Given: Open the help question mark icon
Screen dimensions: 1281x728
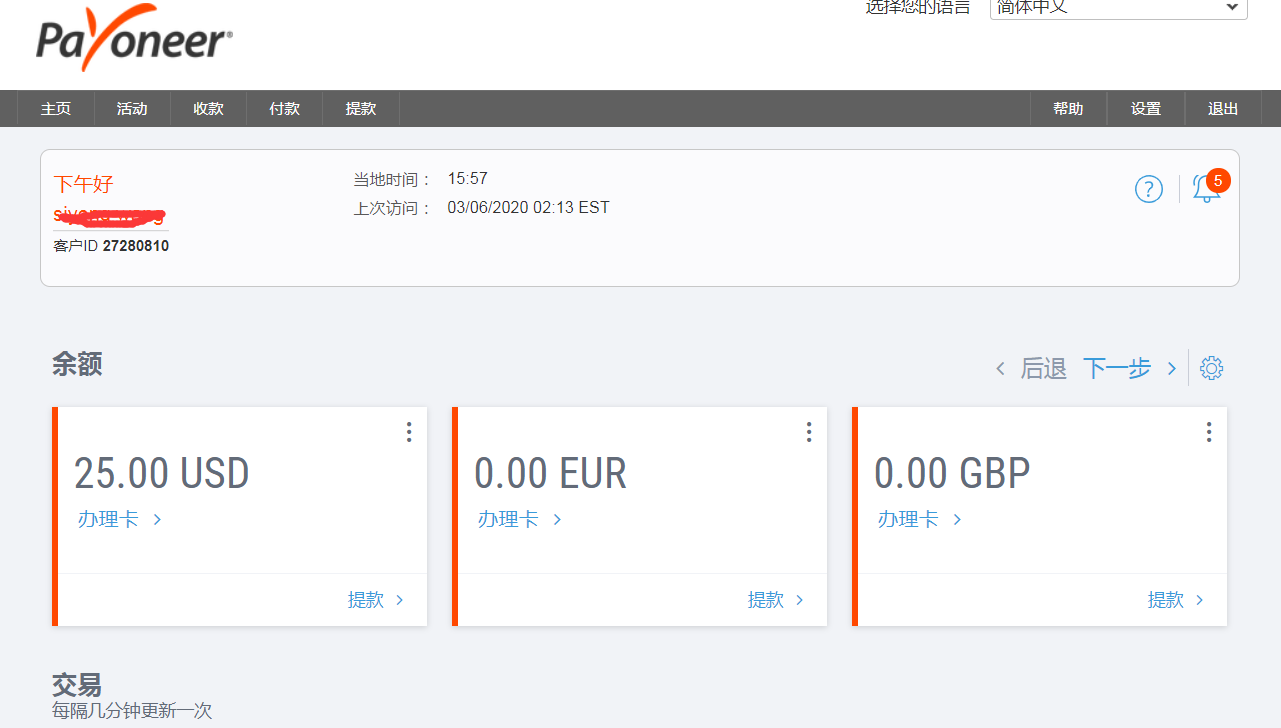Looking at the screenshot, I should point(1149,189).
